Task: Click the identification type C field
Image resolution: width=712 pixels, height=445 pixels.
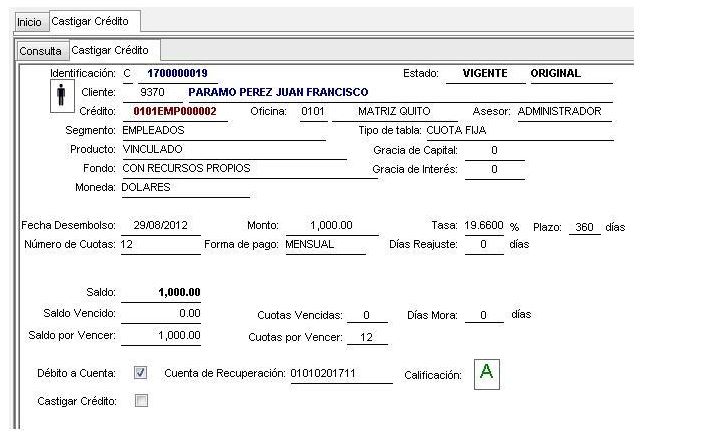Action: (128, 73)
